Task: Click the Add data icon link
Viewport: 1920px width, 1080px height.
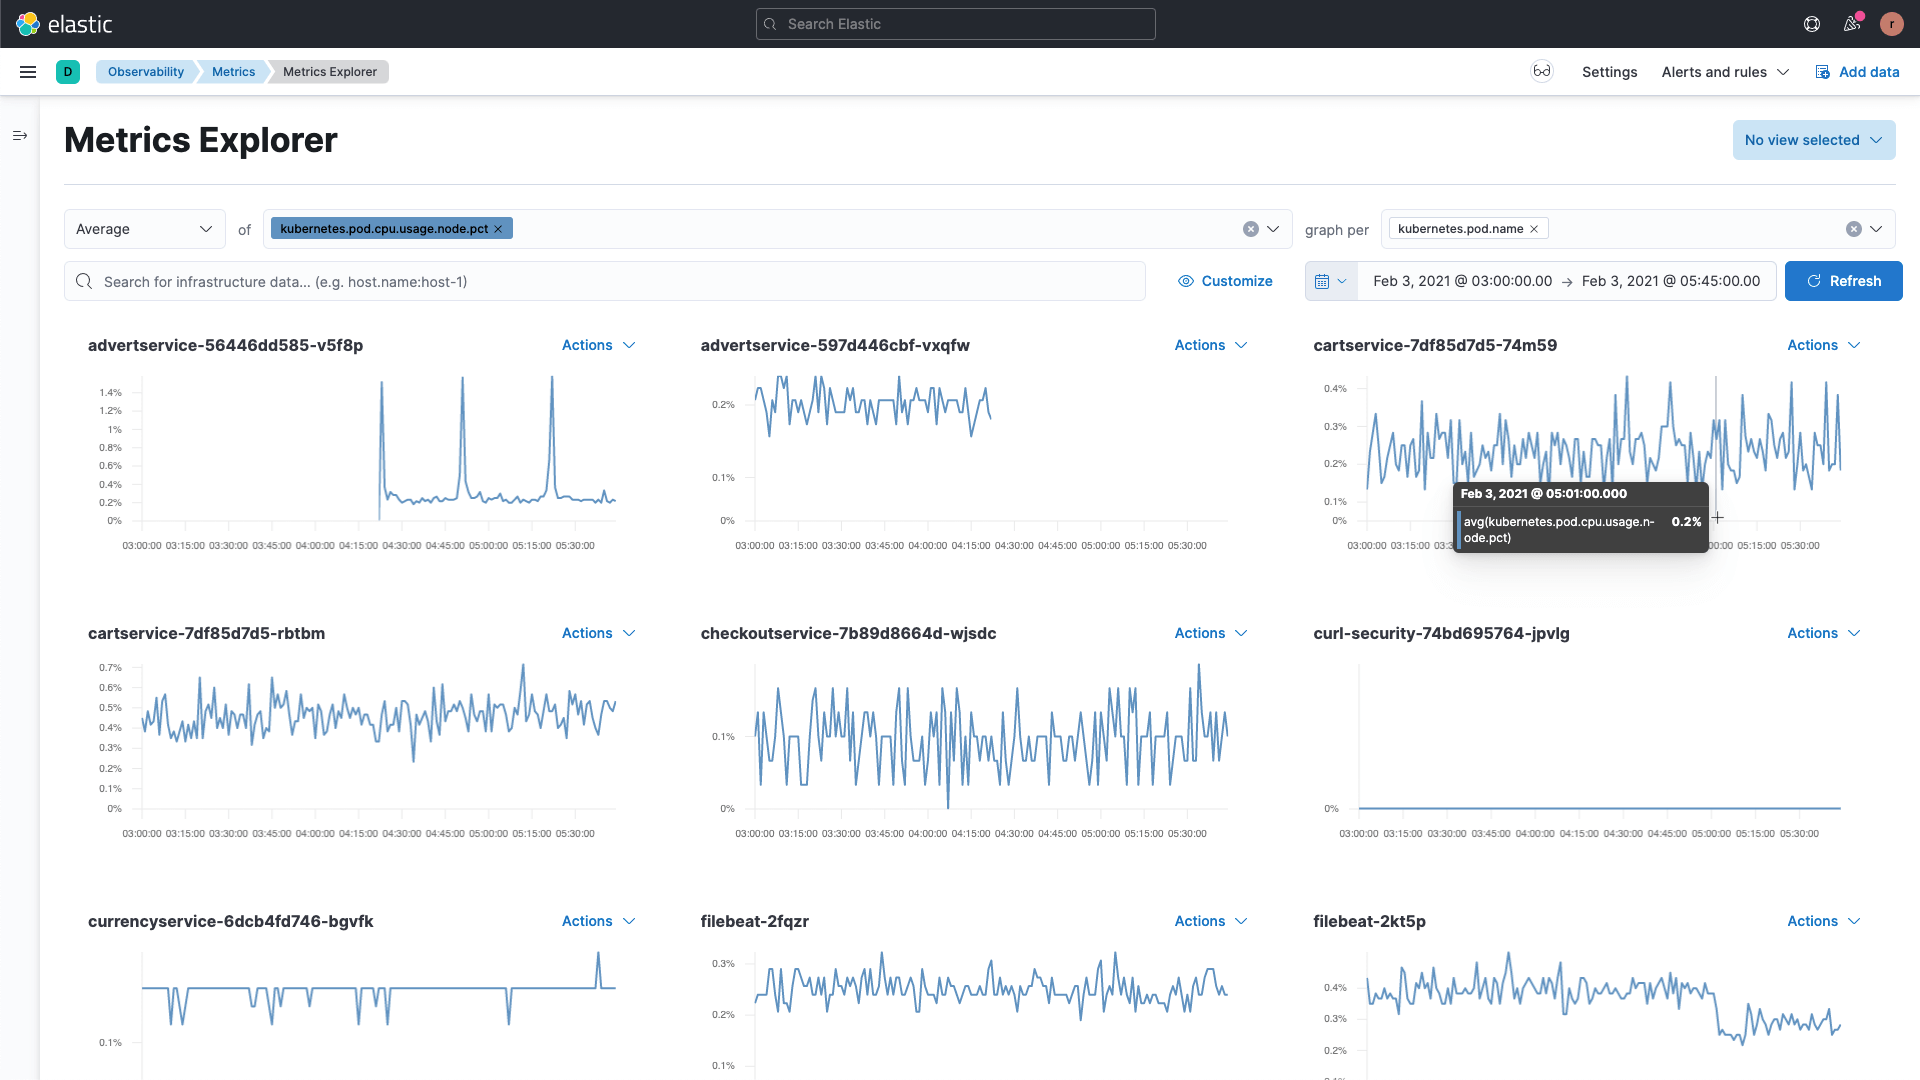Action: 1857,72
